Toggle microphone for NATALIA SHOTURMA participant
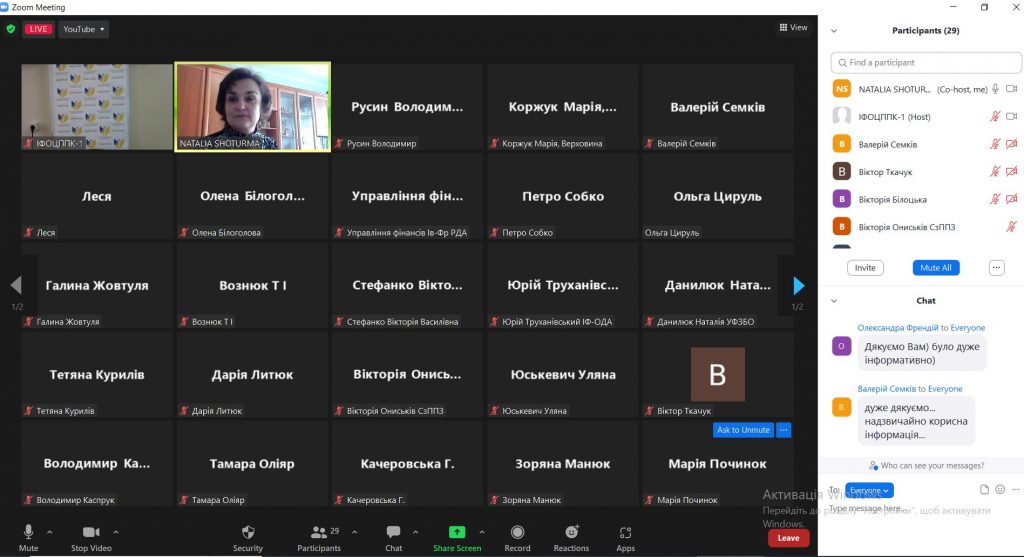Viewport: 1024px width, 557px height. point(995,89)
